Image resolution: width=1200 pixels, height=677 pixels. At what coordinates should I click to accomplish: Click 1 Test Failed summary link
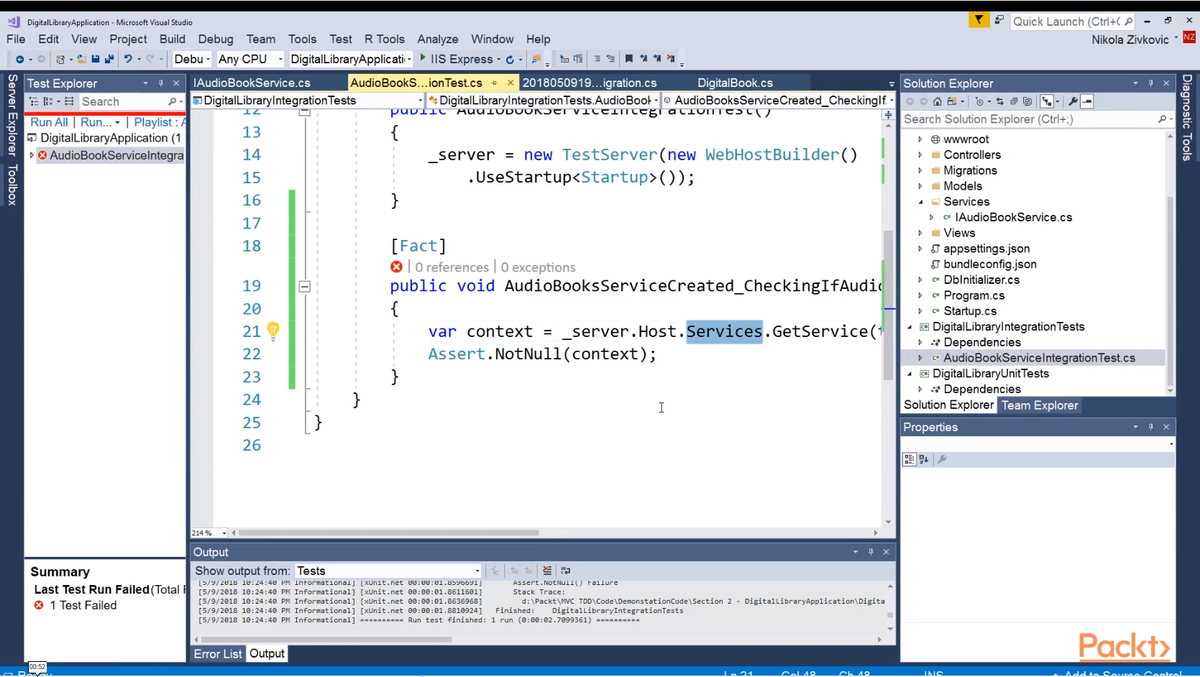pyautogui.click(x=83, y=605)
